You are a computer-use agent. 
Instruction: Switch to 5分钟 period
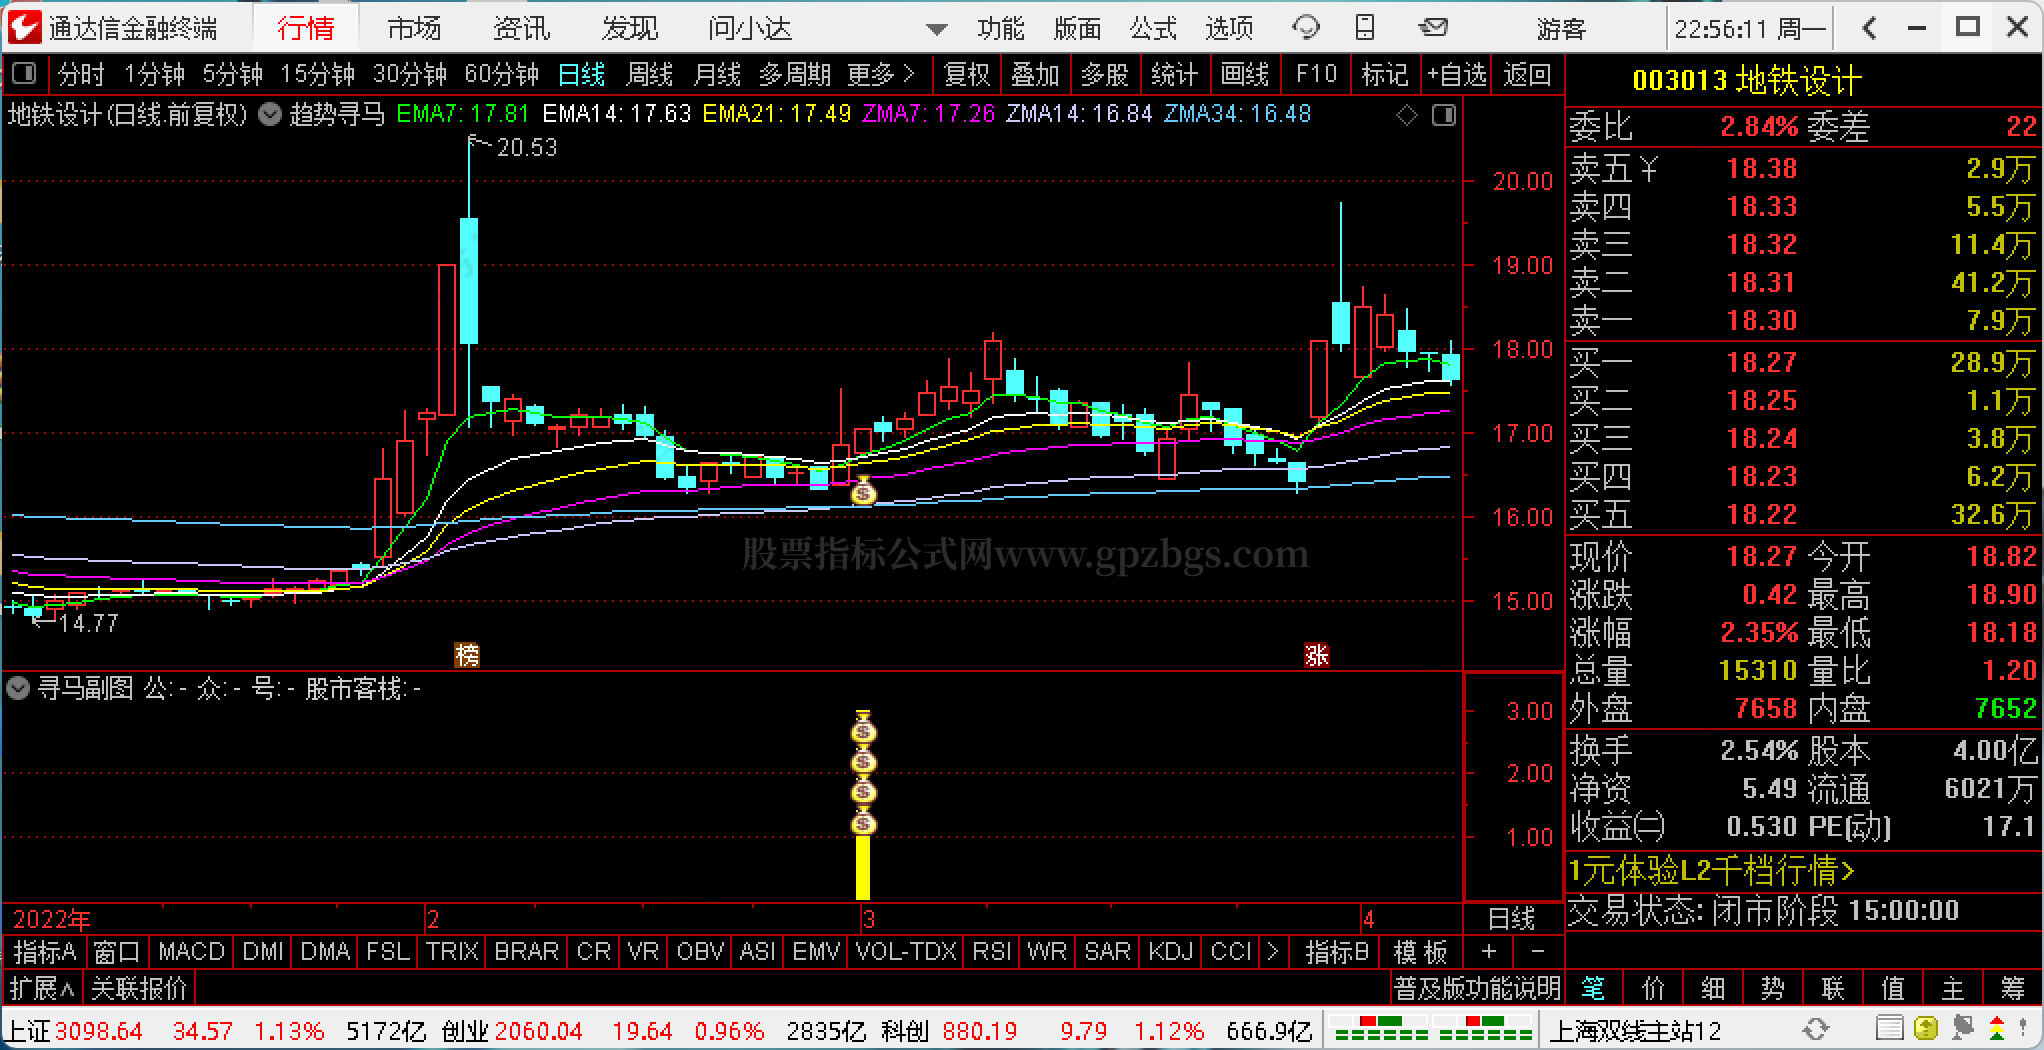click(x=233, y=74)
